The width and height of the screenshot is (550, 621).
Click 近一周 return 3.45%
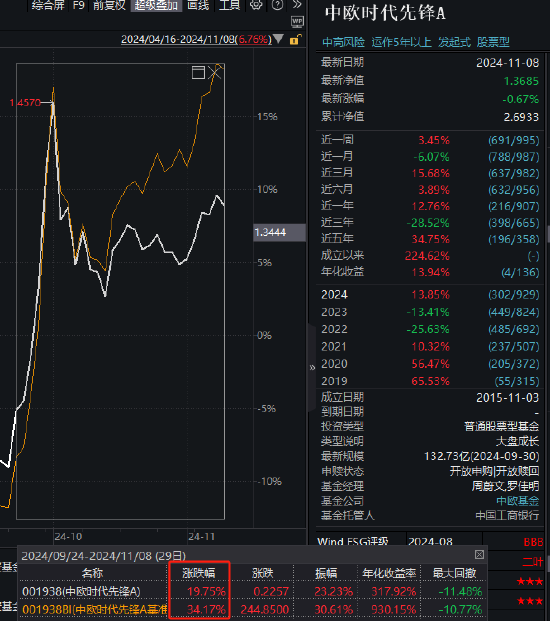(x=434, y=140)
